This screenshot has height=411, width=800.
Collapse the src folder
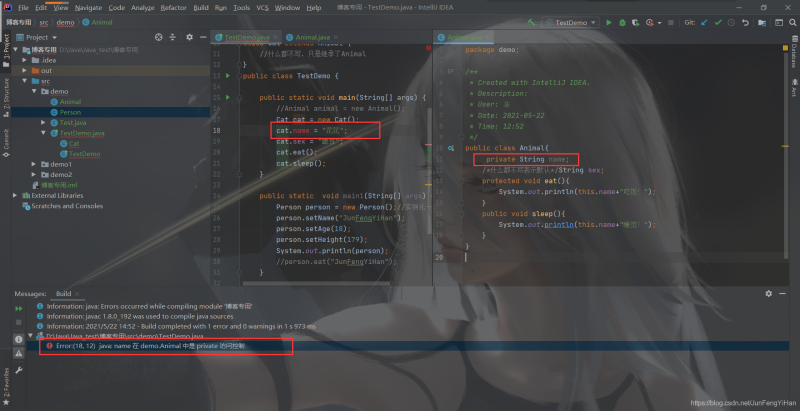click(x=24, y=81)
